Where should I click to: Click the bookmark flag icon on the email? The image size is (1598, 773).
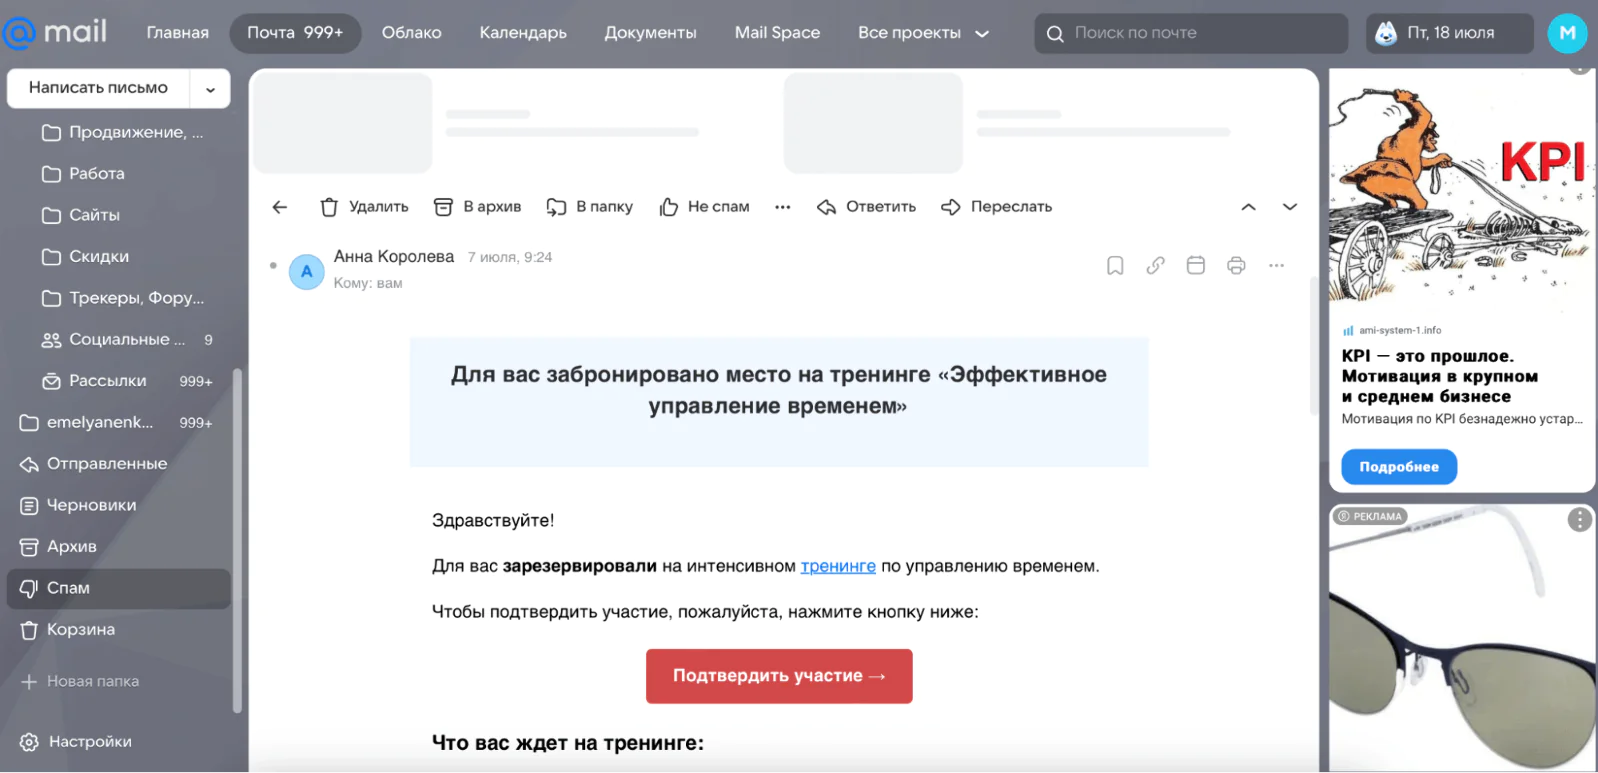click(x=1115, y=265)
